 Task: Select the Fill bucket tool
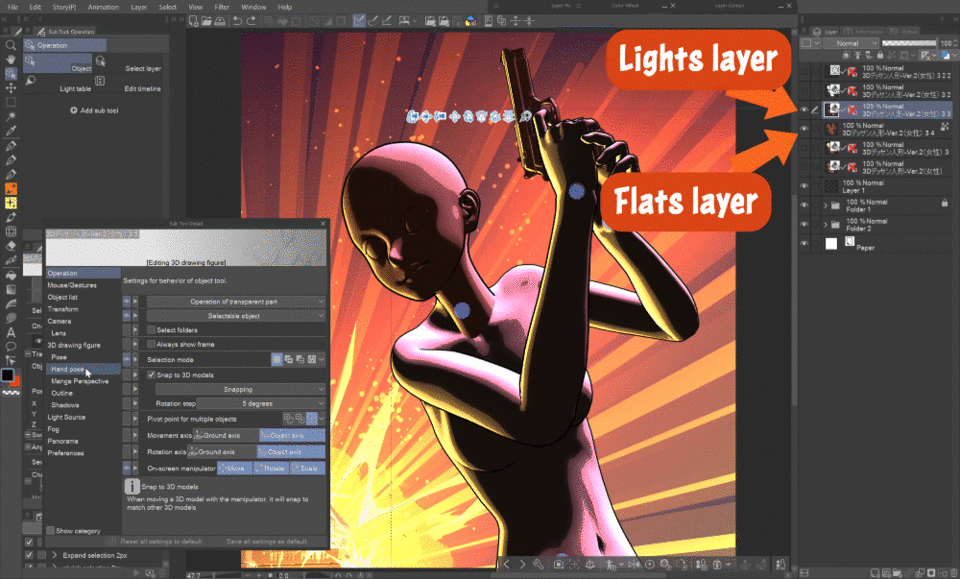coord(10,275)
